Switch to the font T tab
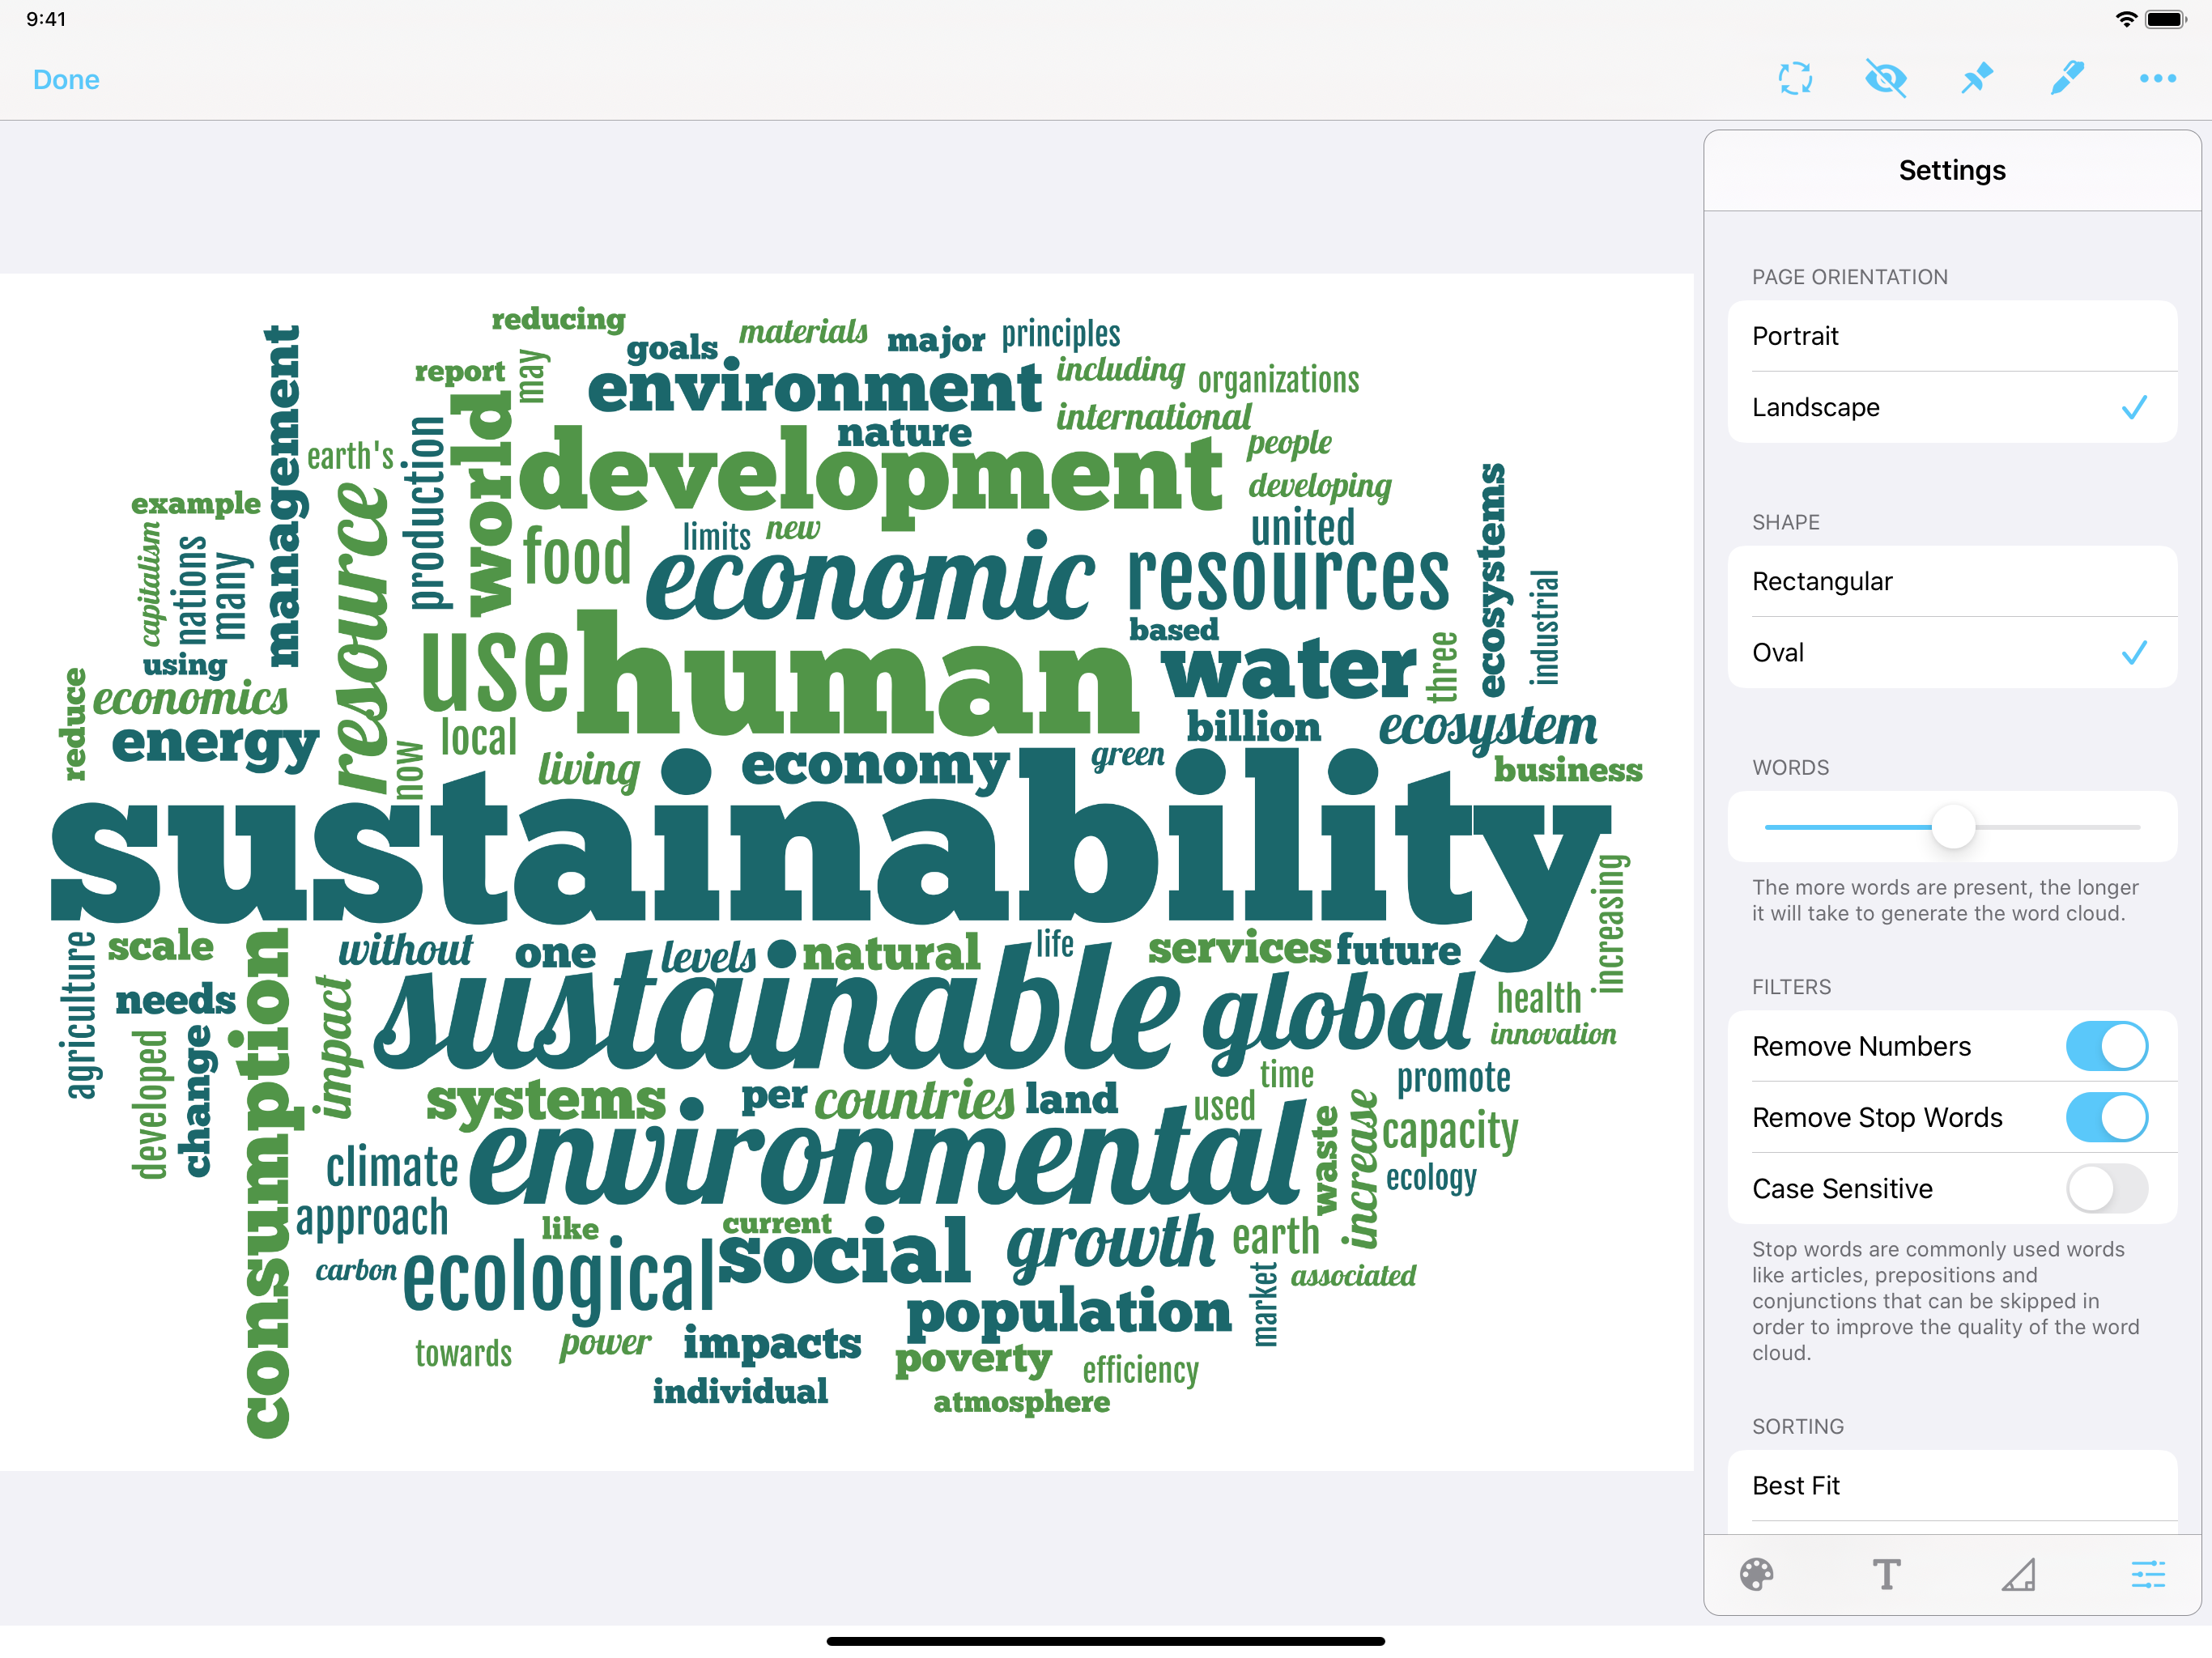 coord(1886,1574)
